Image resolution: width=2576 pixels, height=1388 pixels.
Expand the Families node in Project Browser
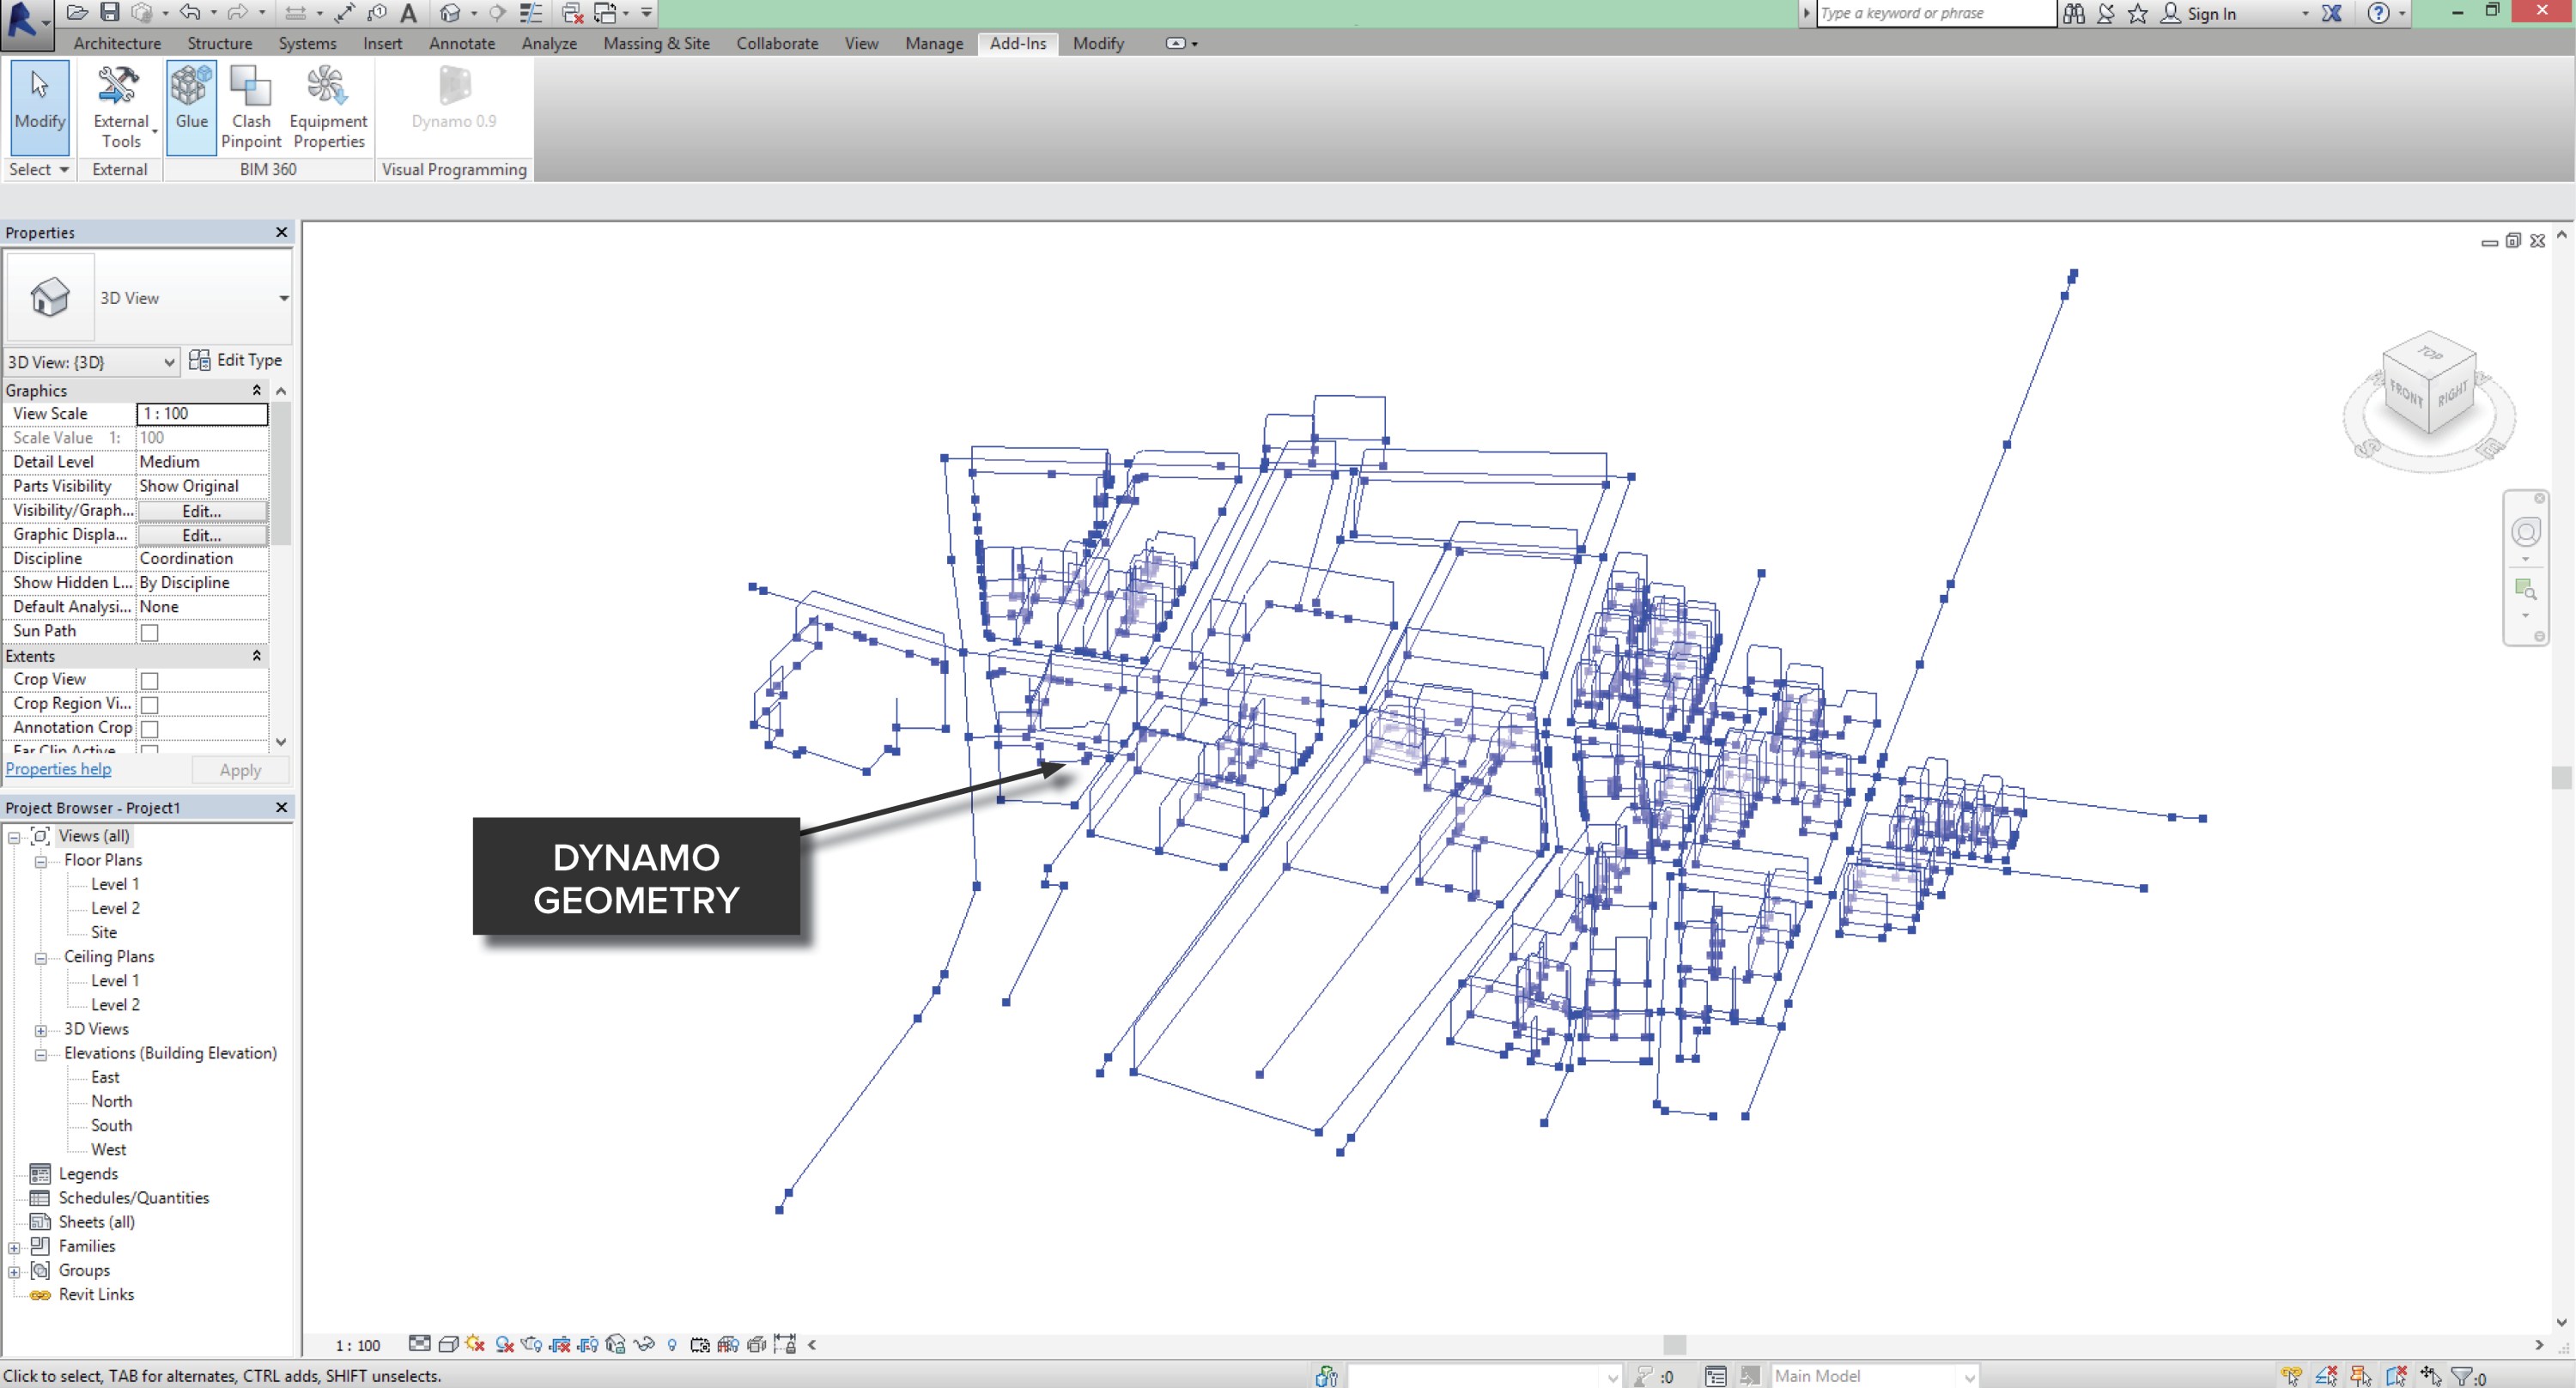14,1246
